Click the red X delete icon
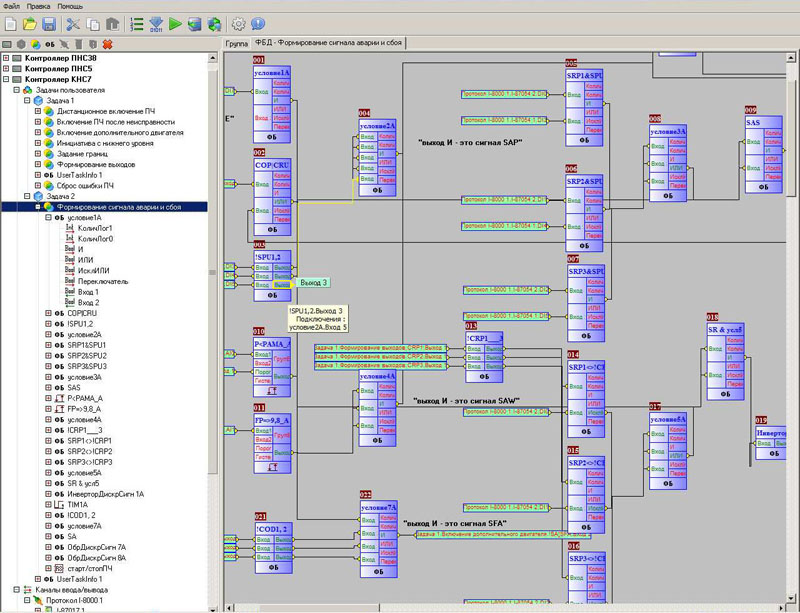The height and width of the screenshot is (613, 800). (107, 44)
